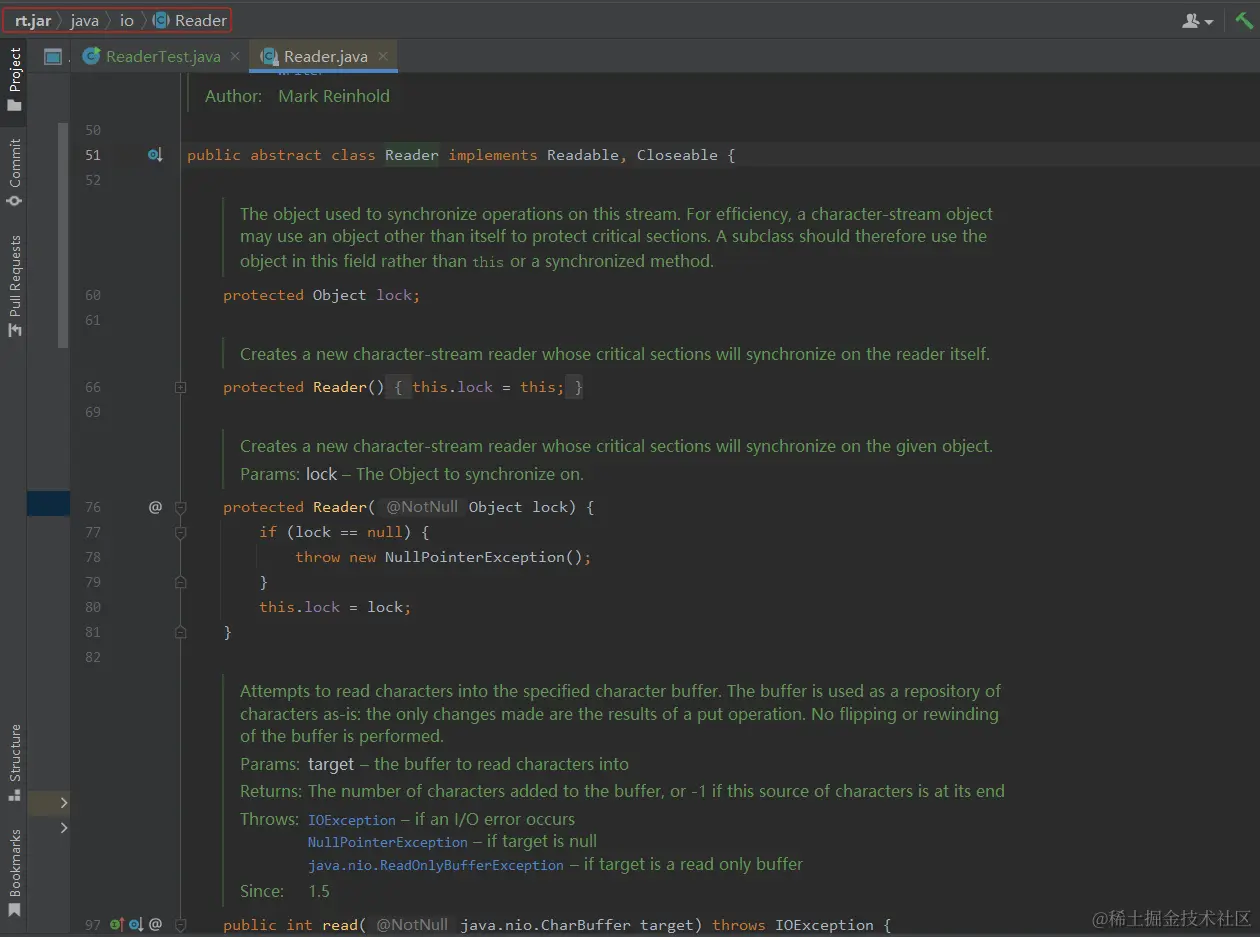Expand the highlighted project tree row chevron
Screen dimensions: 1260x937
(x=63, y=803)
